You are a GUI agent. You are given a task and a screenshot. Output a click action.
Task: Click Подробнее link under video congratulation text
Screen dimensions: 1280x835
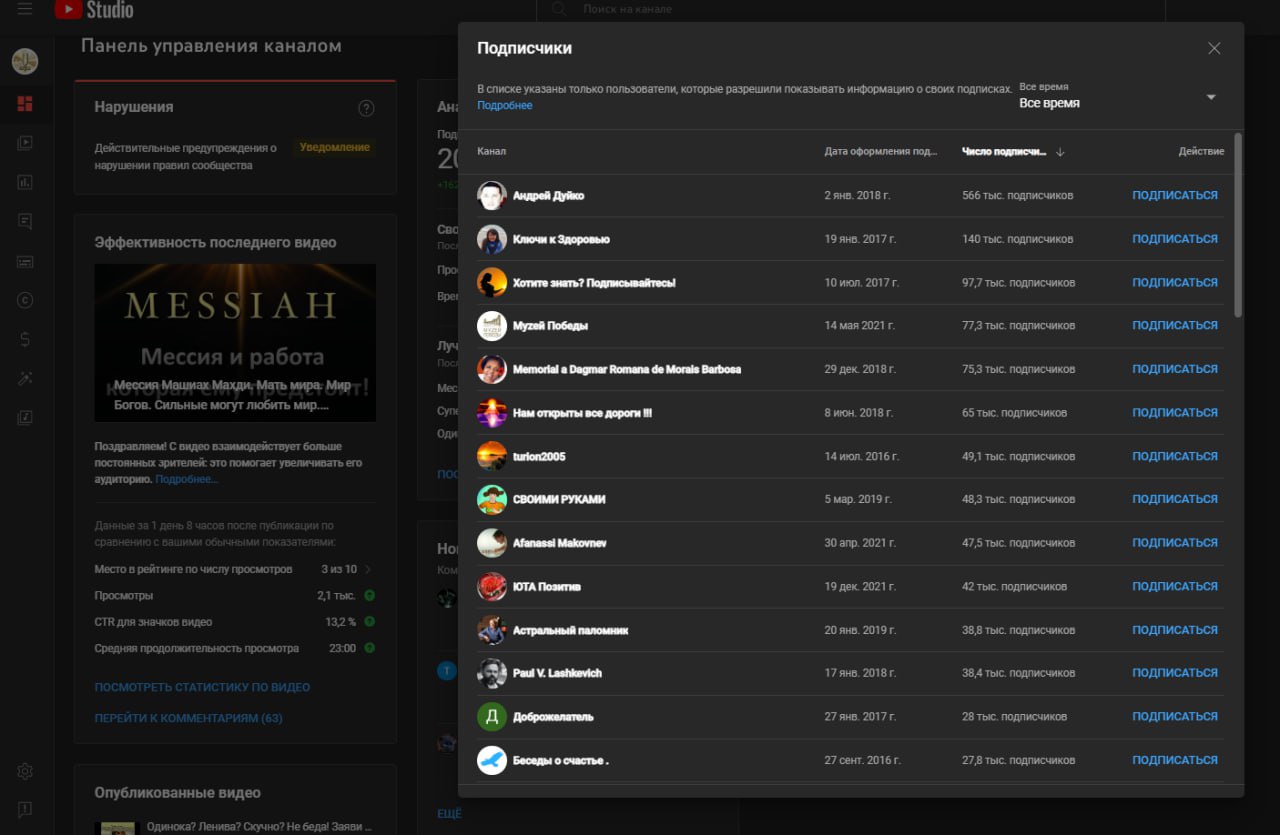[186, 480]
